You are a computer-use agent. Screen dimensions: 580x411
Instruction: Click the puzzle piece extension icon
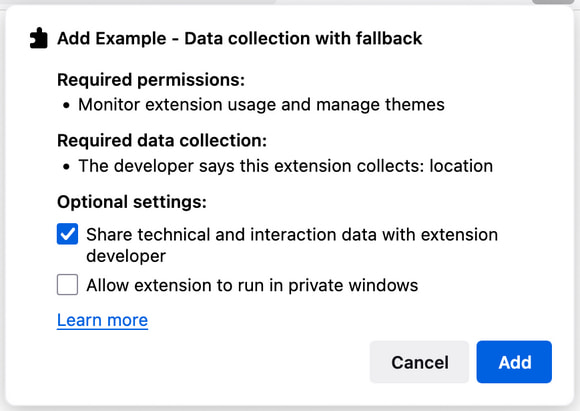(39, 38)
